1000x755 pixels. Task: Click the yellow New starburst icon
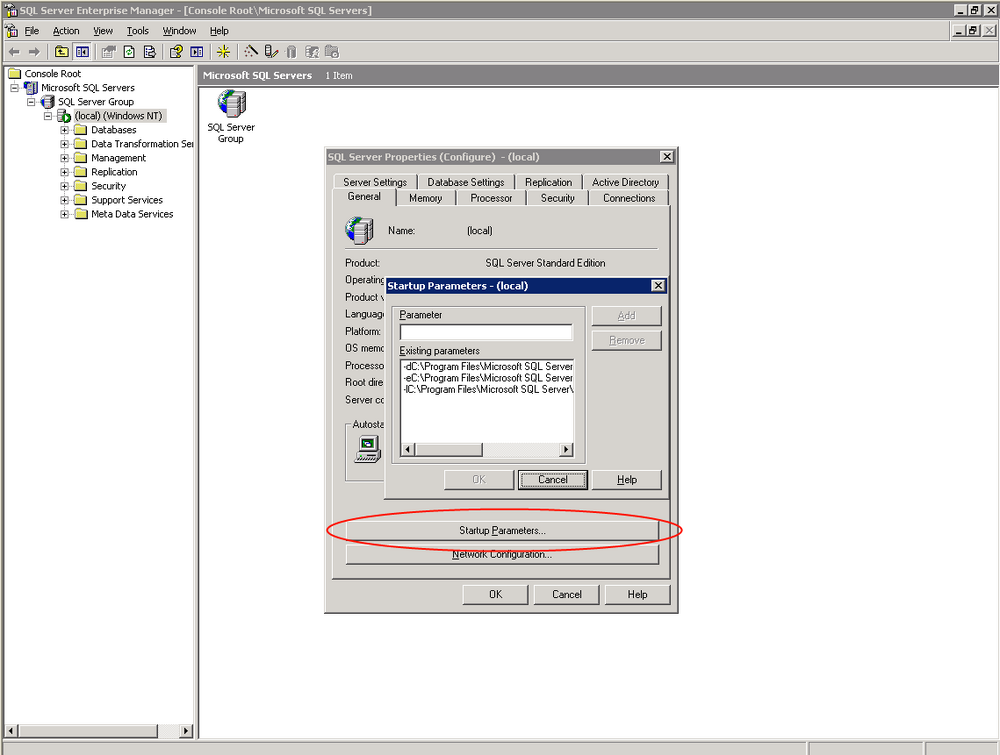point(223,52)
